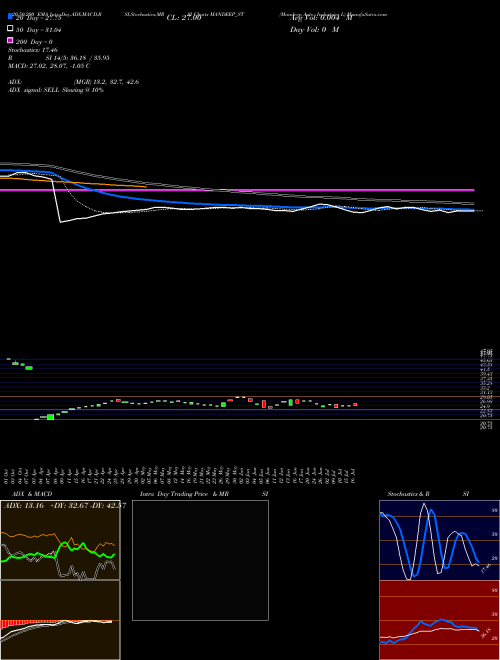Click the '+DY: 32.67' value in ADX panel
The image size is (500, 660).
69,506
